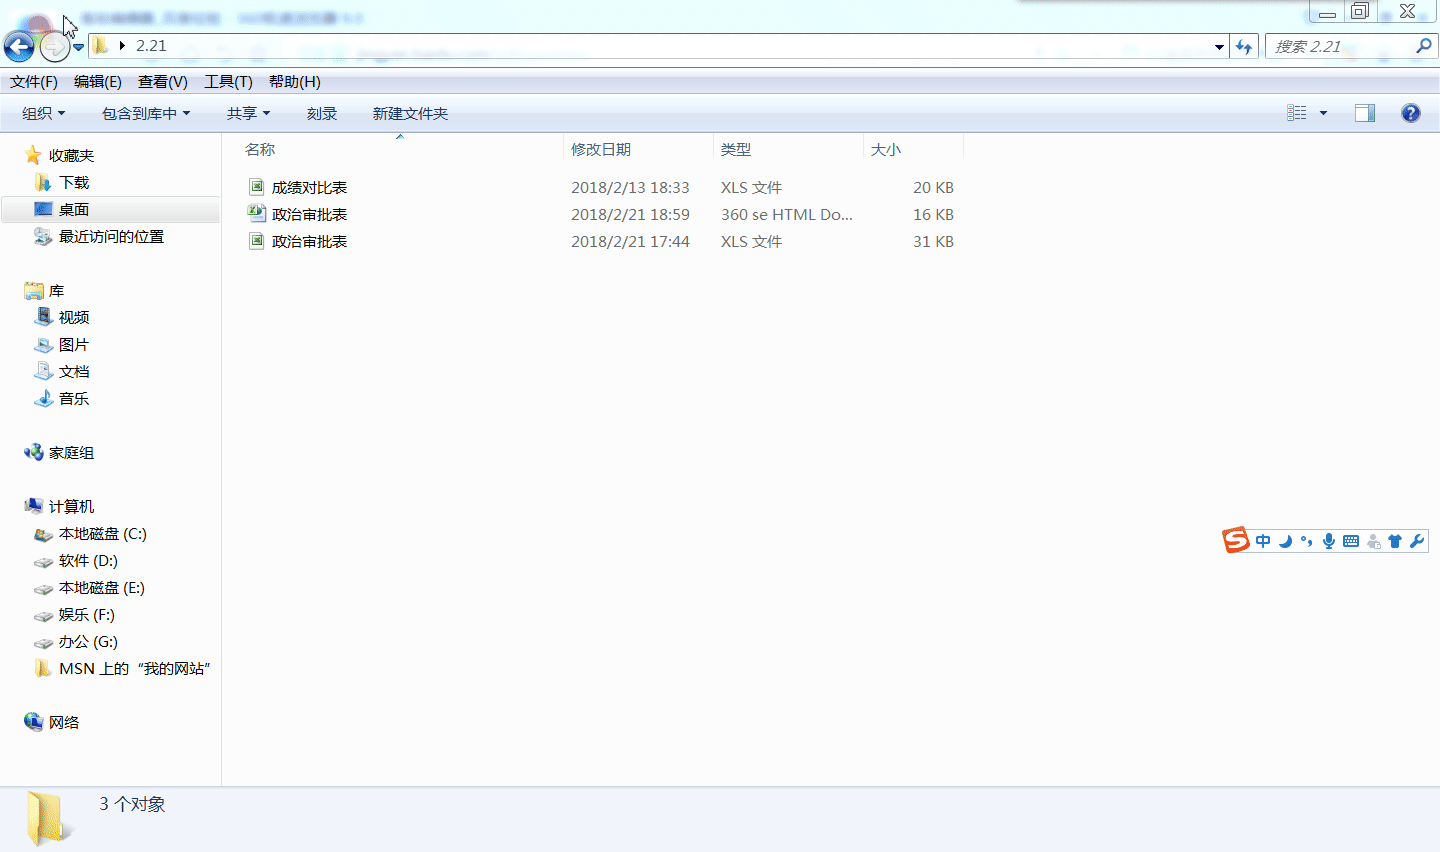This screenshot has width=1440, height=852.
Task: Select 库 in navigation pane
Action: coord(56,291)
